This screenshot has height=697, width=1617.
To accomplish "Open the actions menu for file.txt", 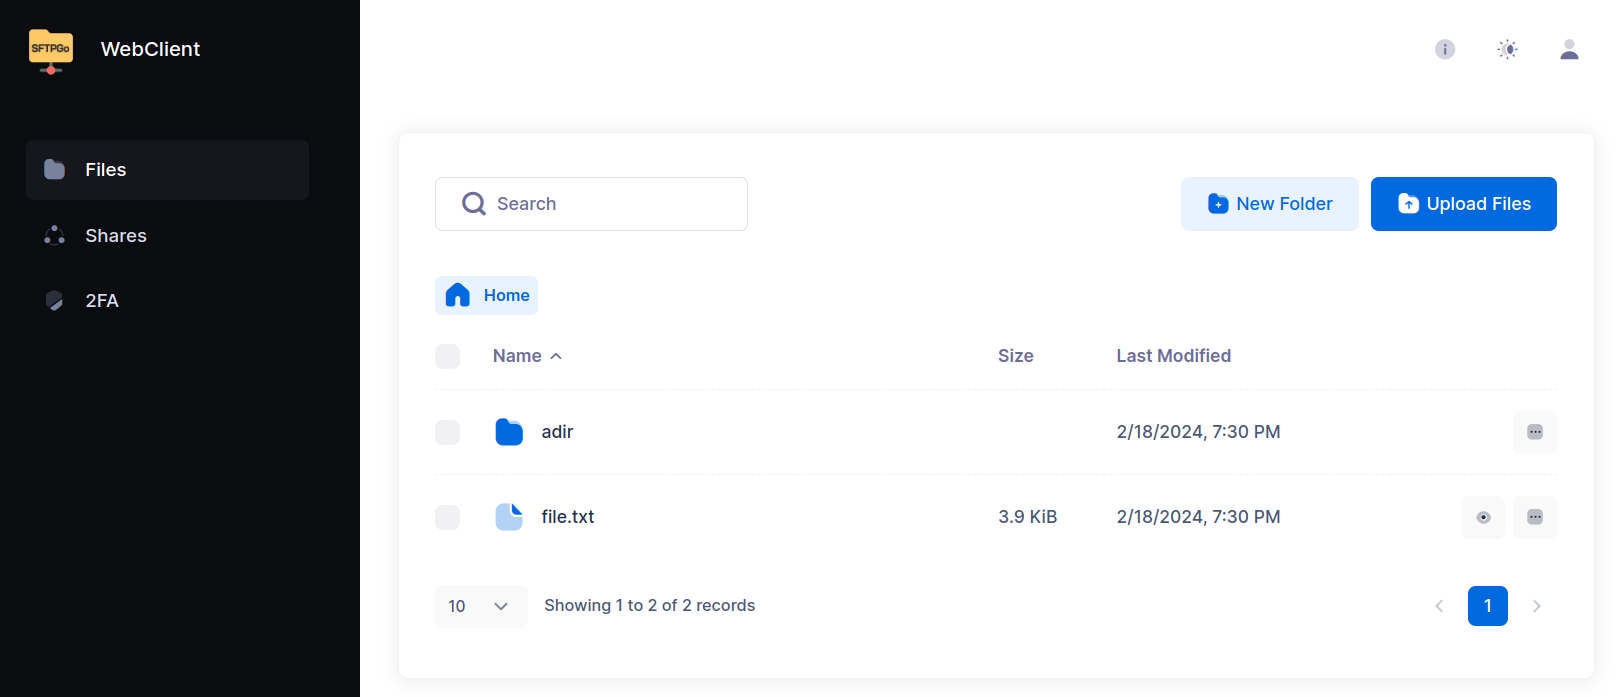I will pos(1534,517).
